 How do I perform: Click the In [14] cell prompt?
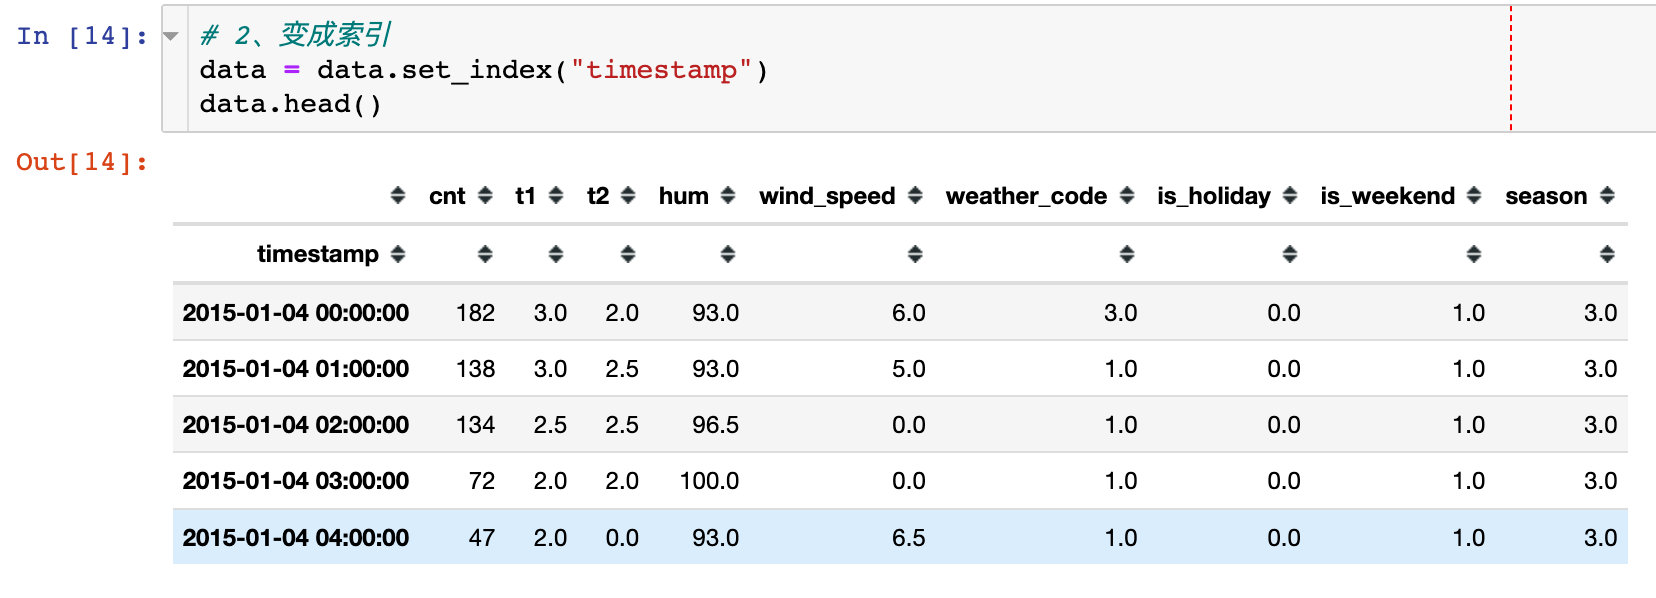[x=82, y=37]
